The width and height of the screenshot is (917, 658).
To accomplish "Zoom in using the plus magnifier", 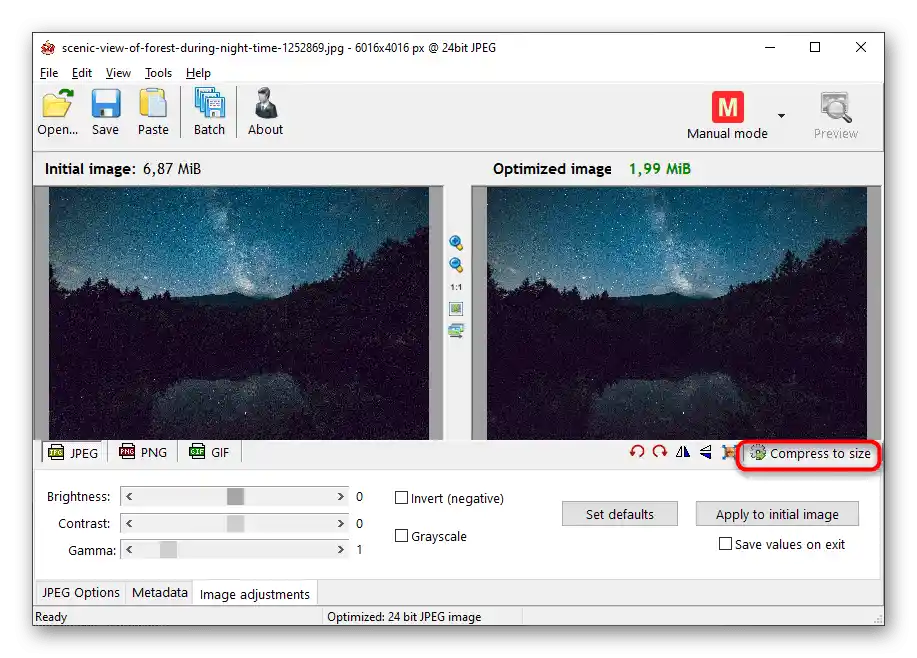I will (456, 243).
